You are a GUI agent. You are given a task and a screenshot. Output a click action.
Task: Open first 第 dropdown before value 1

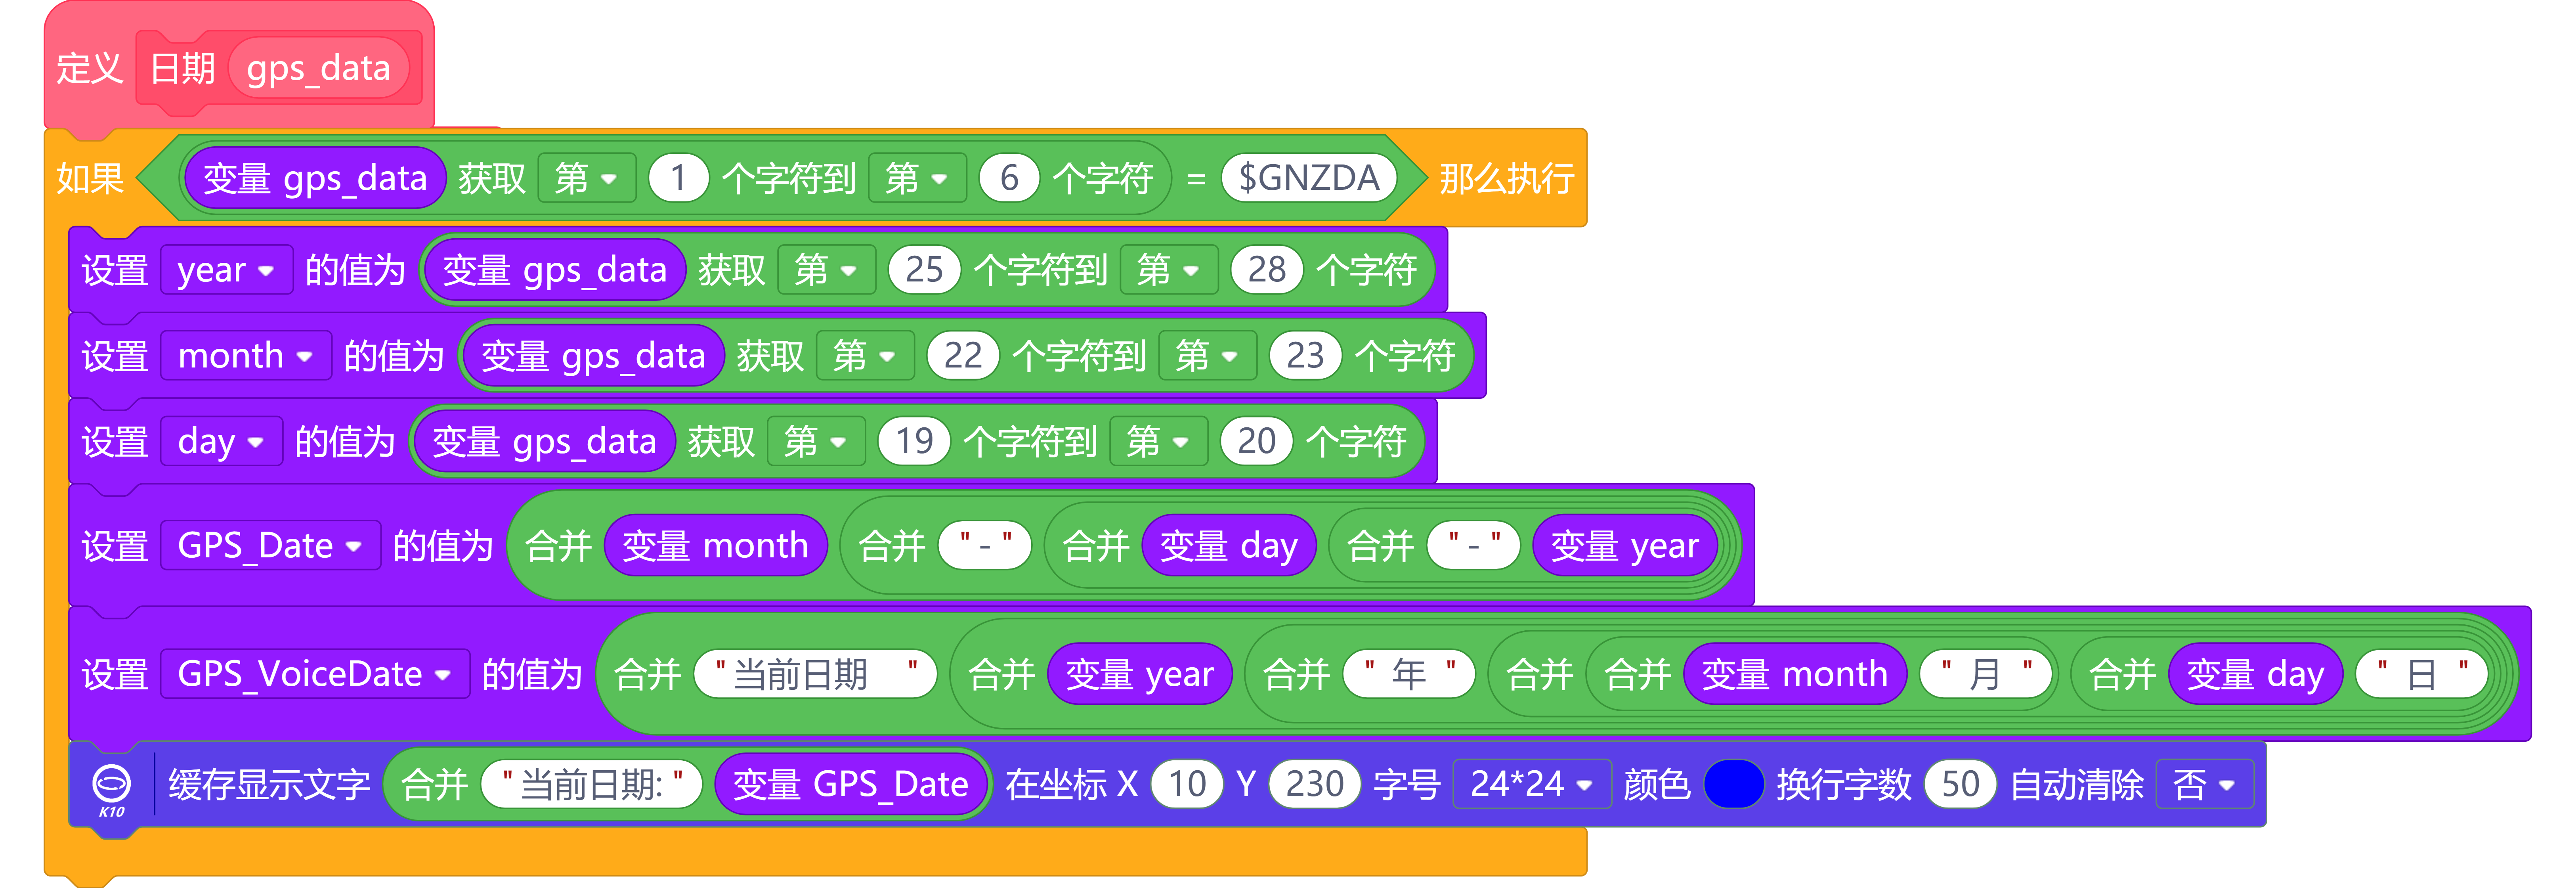(586, 178)
